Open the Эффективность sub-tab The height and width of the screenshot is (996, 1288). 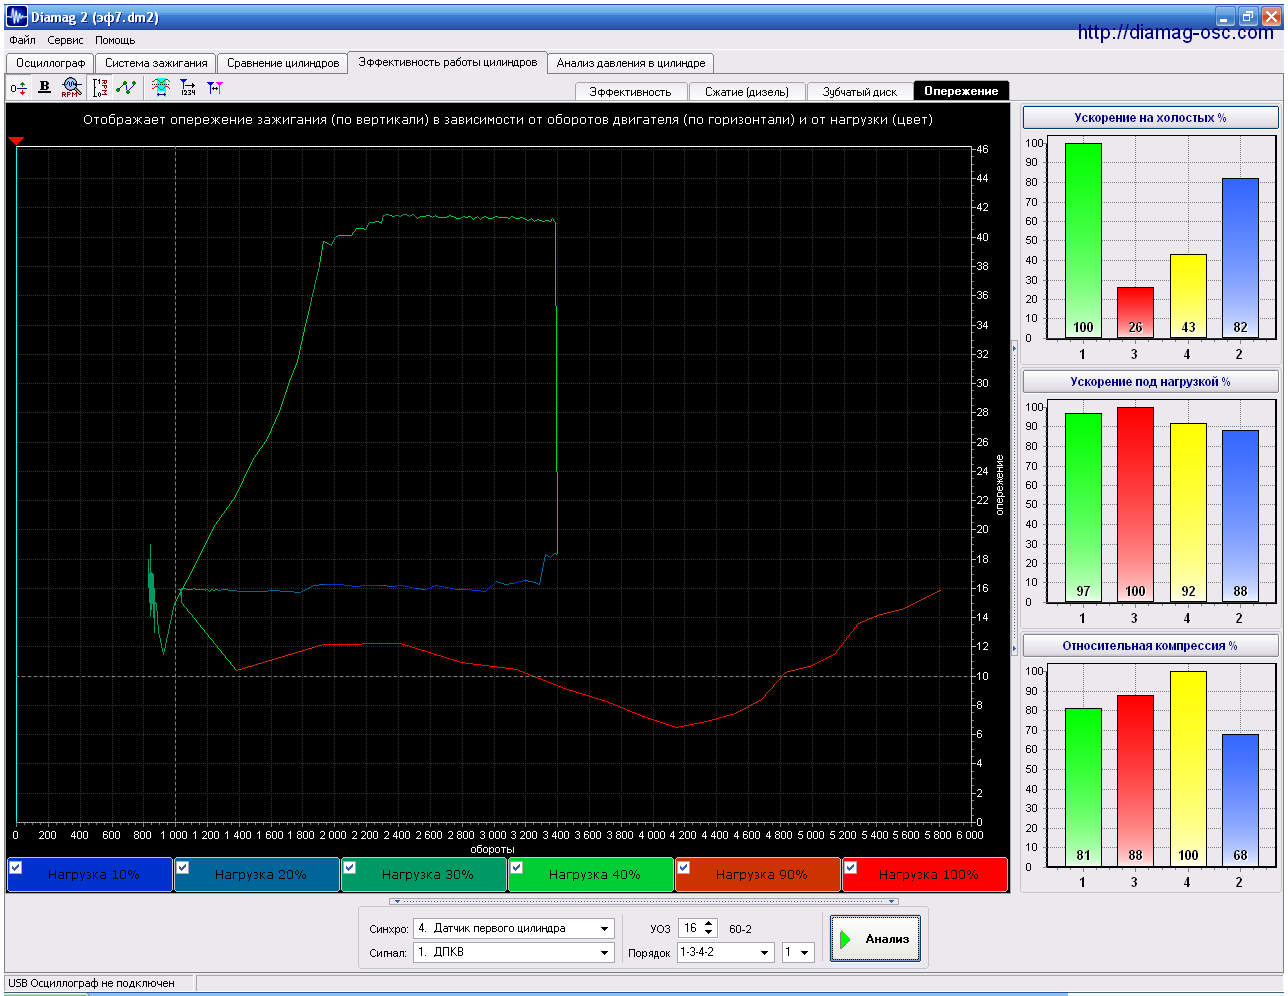click(630, 92)
